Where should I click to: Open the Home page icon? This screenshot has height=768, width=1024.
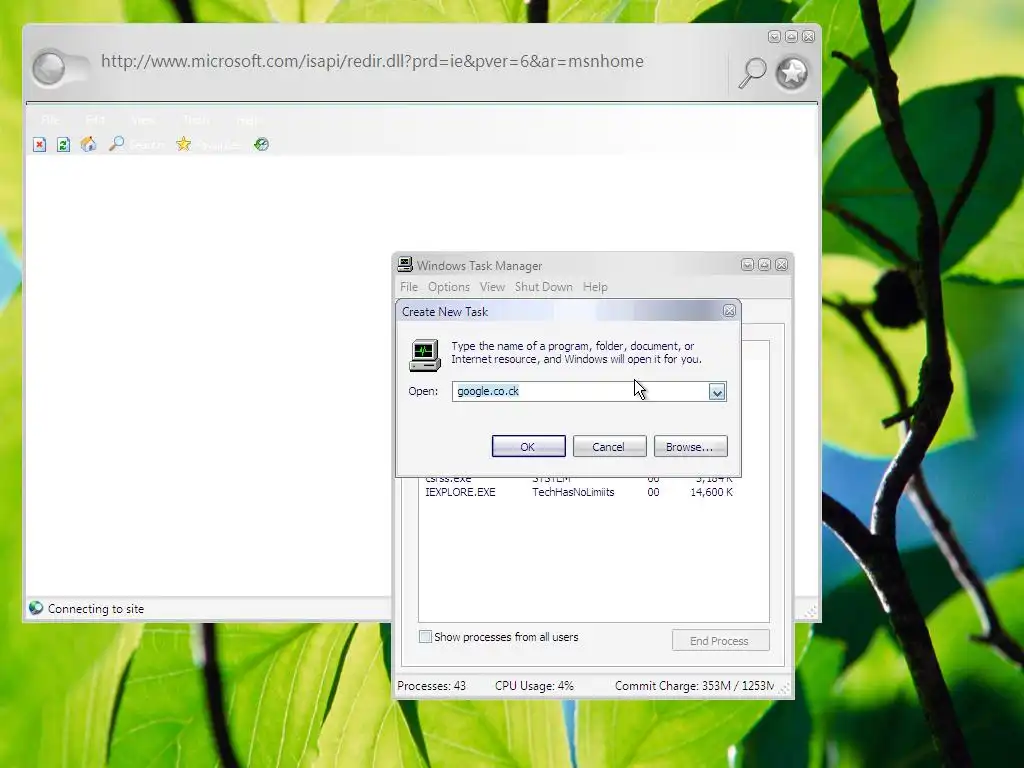[88, 144]
